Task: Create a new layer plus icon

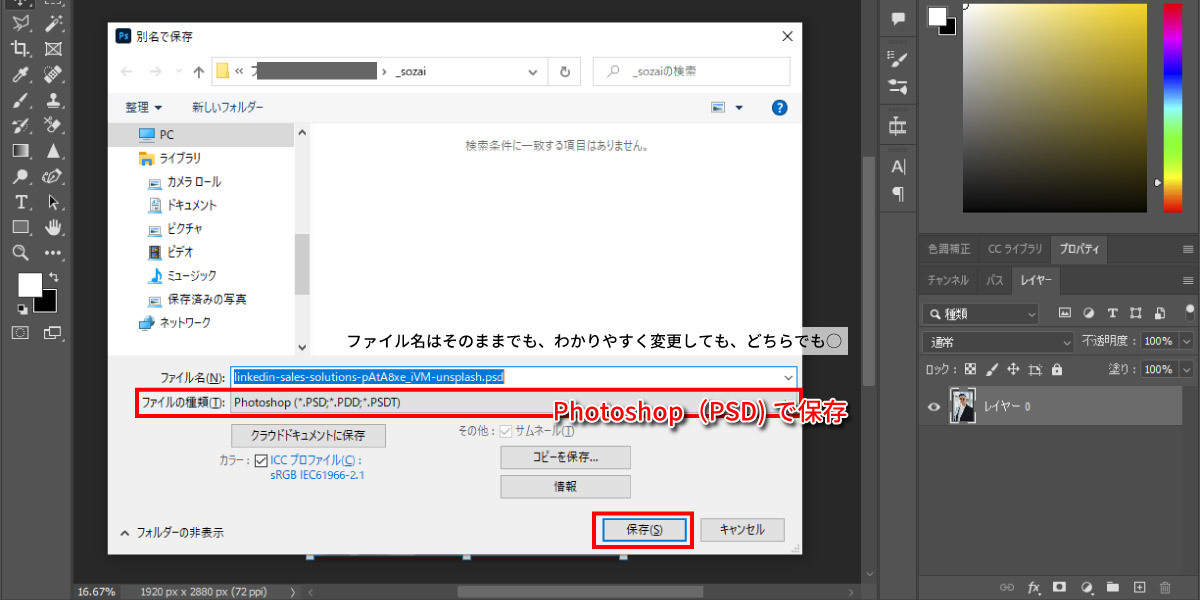Action: [1138, 587]
